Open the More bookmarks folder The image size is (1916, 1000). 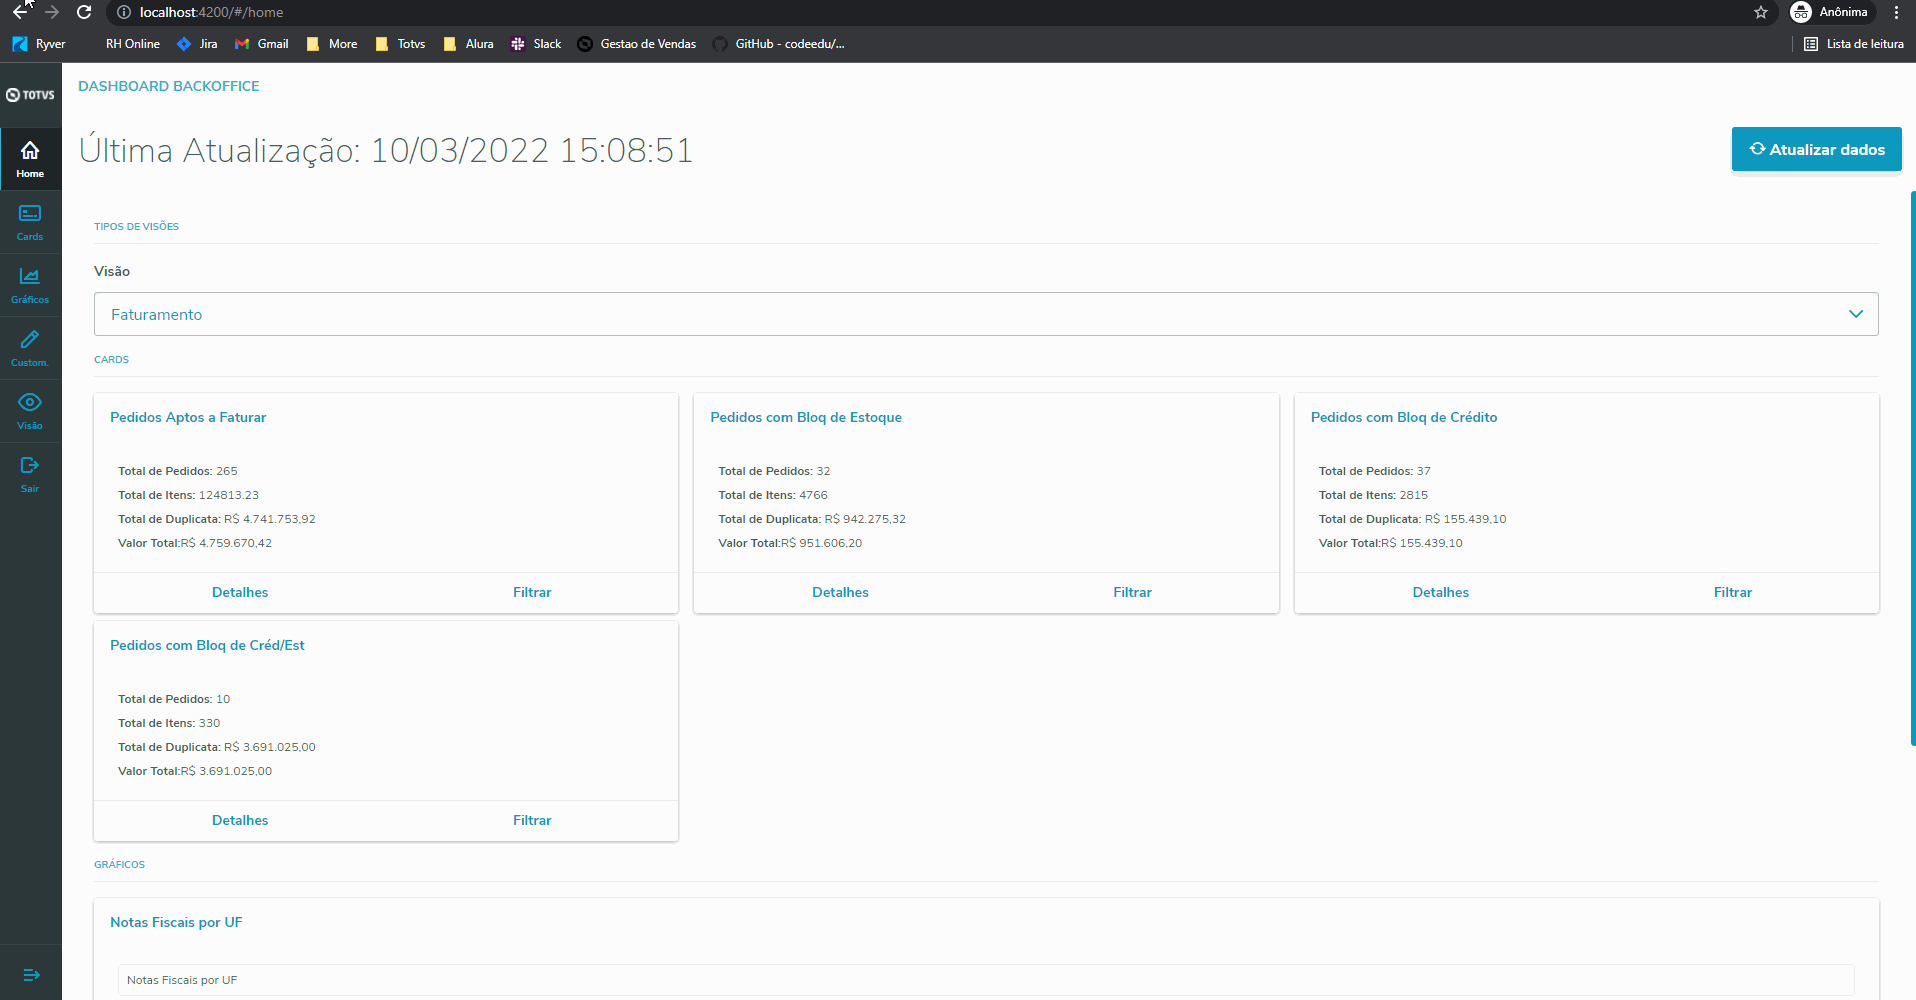(332, 44)
